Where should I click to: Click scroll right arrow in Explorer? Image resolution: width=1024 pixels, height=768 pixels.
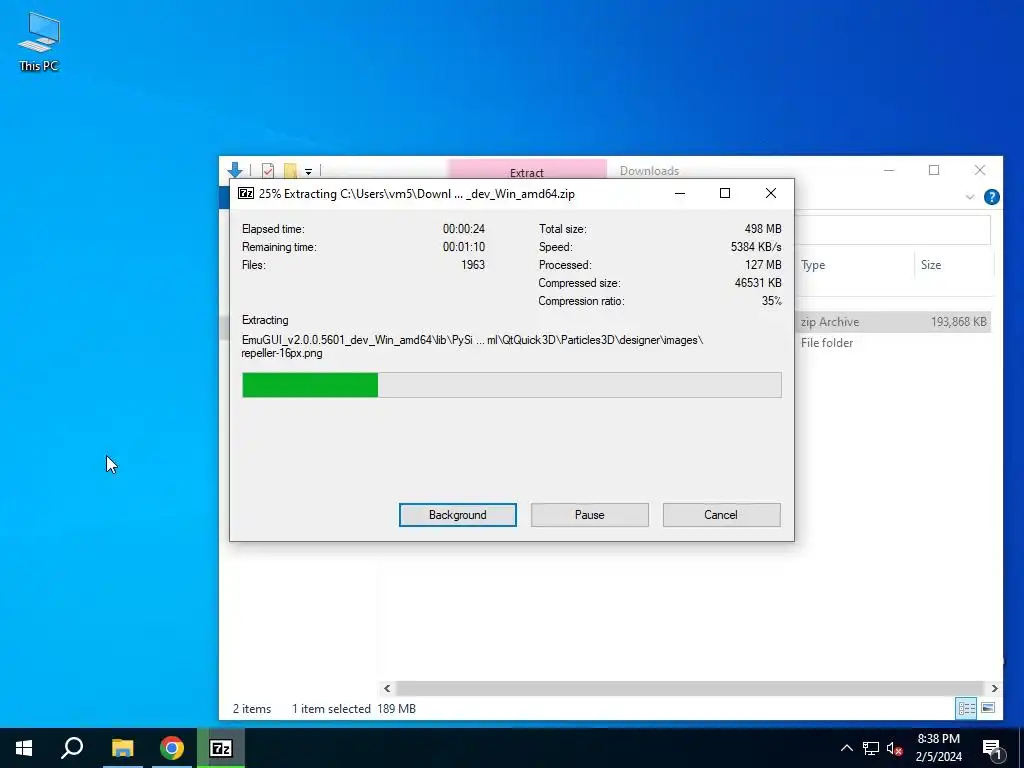pos(995,688)
